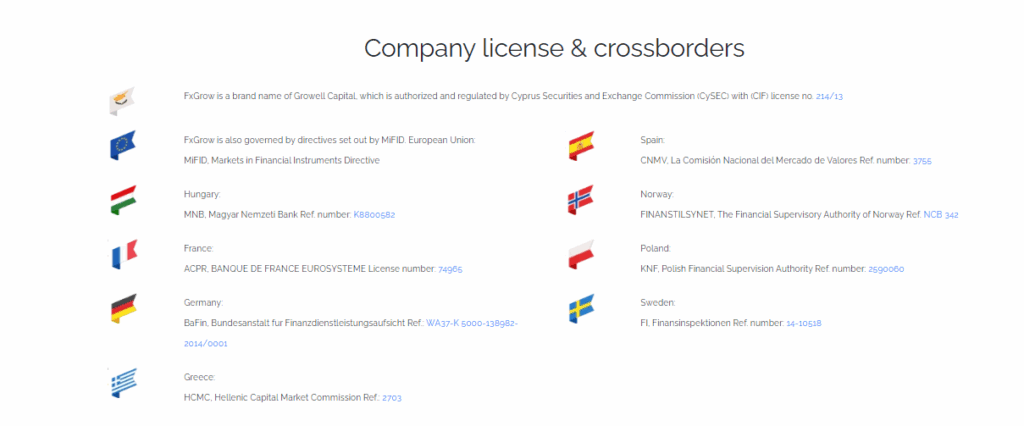
Task: Click the Company license & crossborders heading
Action: coord(554,48)
